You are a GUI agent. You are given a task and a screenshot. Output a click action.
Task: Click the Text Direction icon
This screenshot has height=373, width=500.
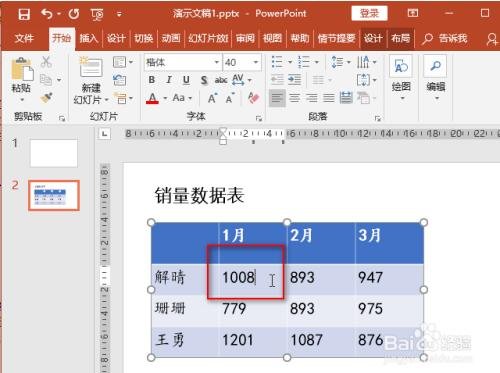363,62
